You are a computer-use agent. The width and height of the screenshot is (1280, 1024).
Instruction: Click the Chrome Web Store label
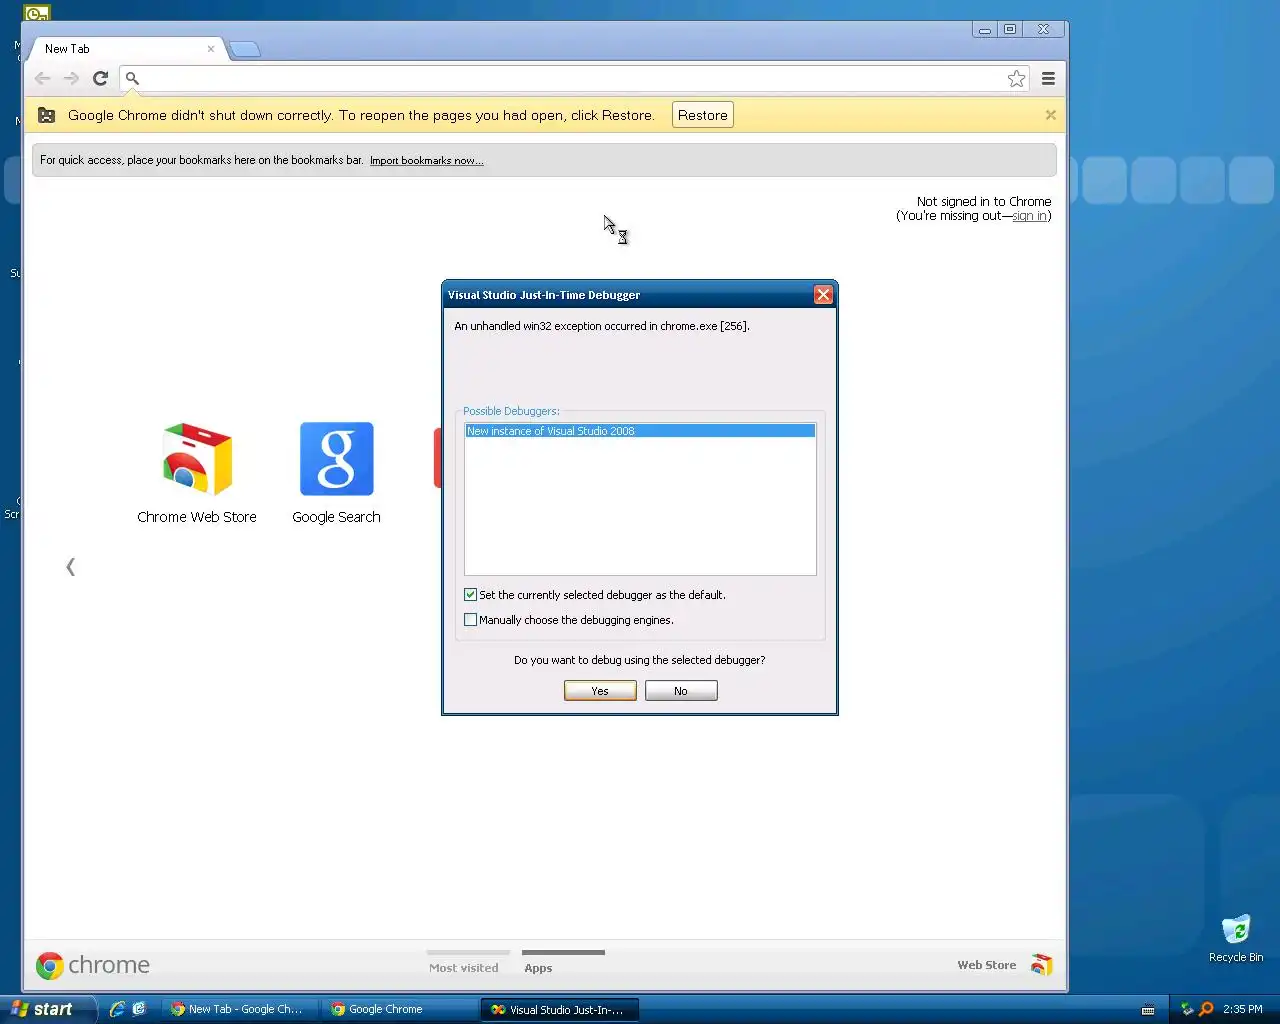(197, 517)
